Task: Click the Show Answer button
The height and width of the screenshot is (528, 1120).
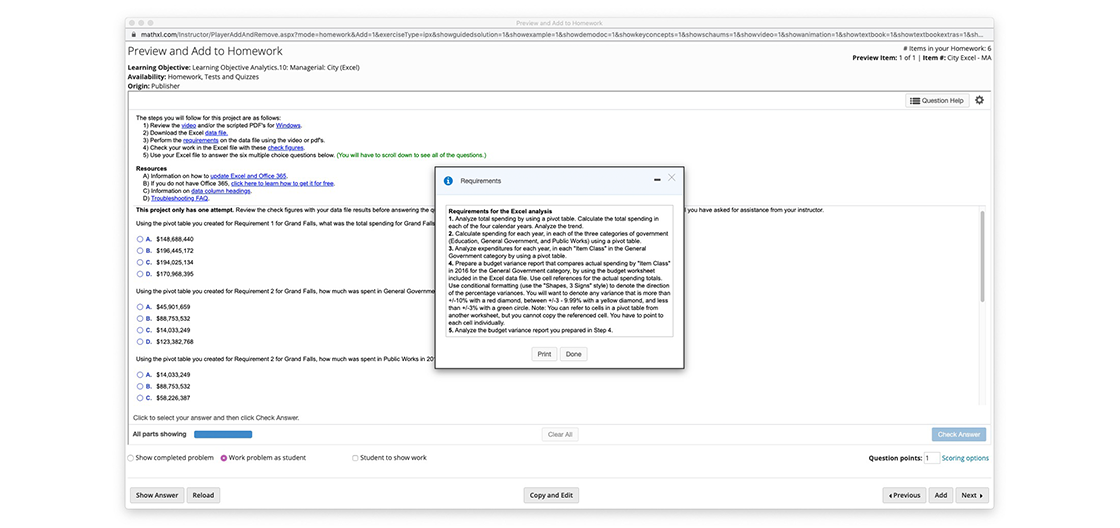Action: pos(157,495)
